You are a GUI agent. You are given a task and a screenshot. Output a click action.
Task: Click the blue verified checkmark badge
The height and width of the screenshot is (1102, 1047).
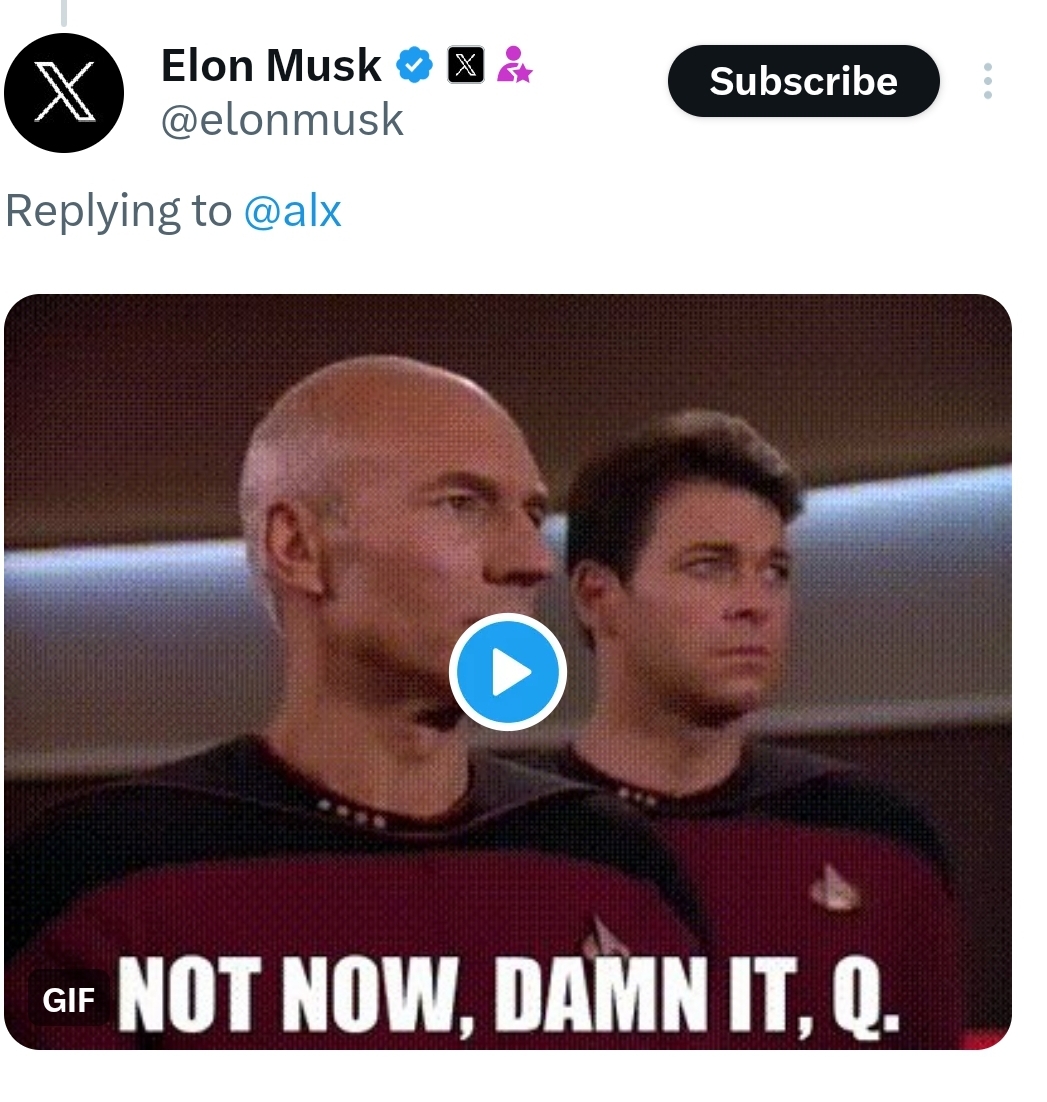coord(414,65)
